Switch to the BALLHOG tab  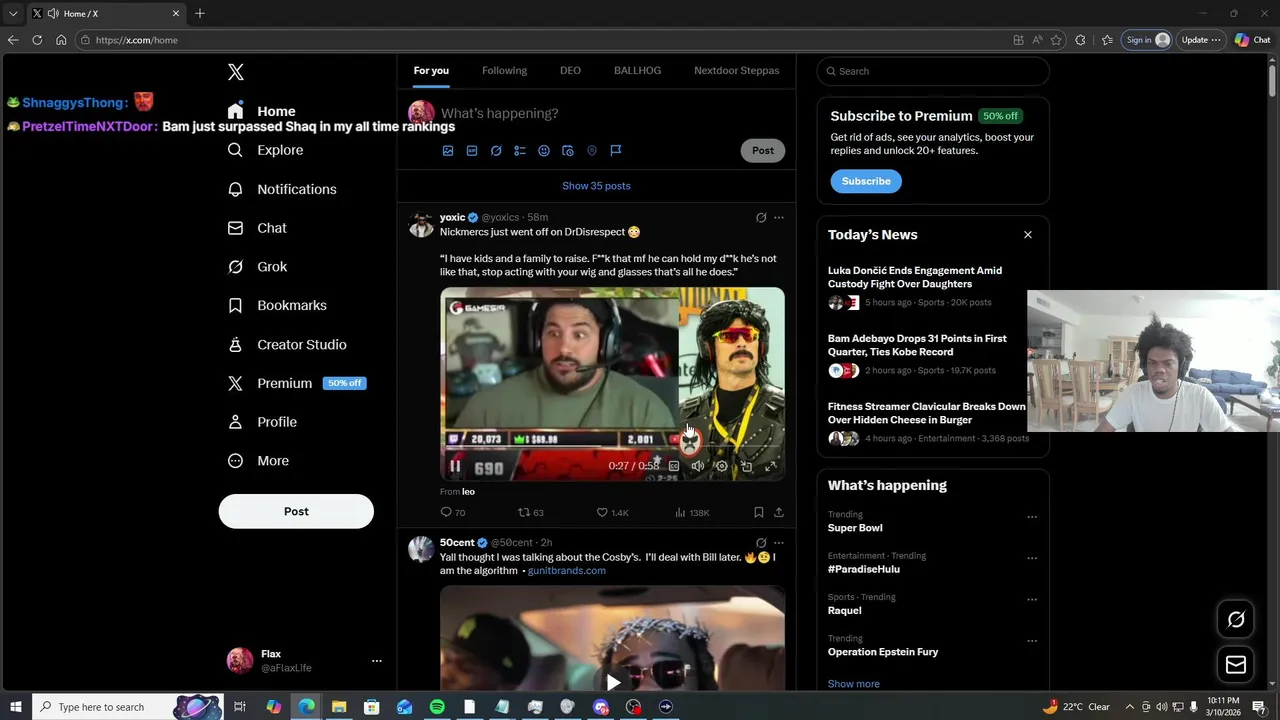pyautogui.click(x=637, y=71)
